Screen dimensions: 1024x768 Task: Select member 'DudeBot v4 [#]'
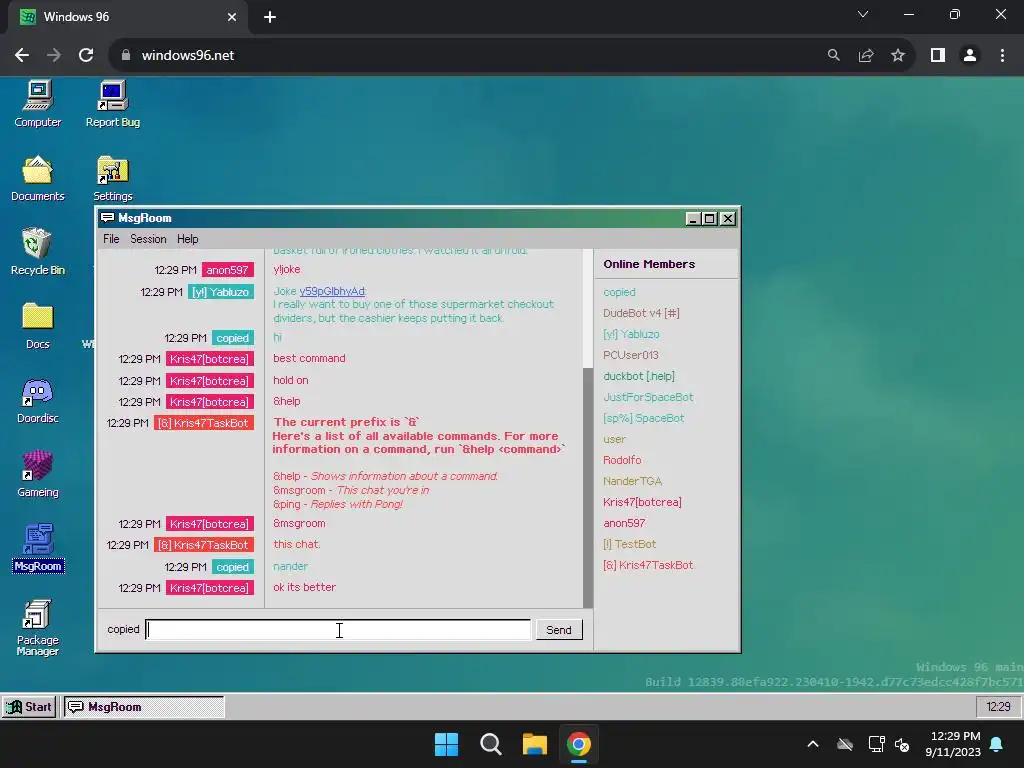(641, 313)
